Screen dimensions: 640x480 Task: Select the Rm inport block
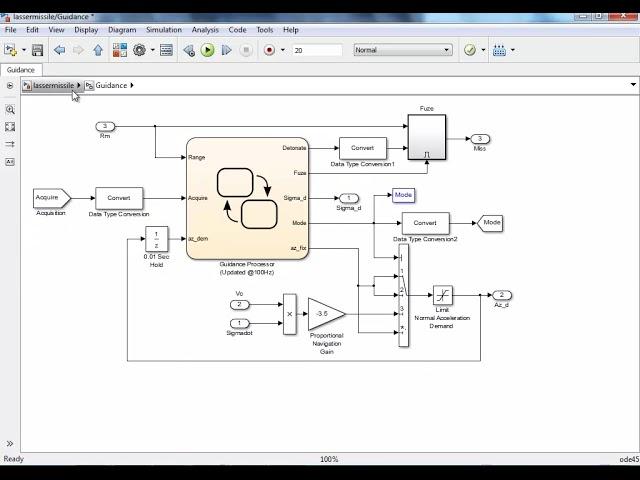click(x=105, y=127)
